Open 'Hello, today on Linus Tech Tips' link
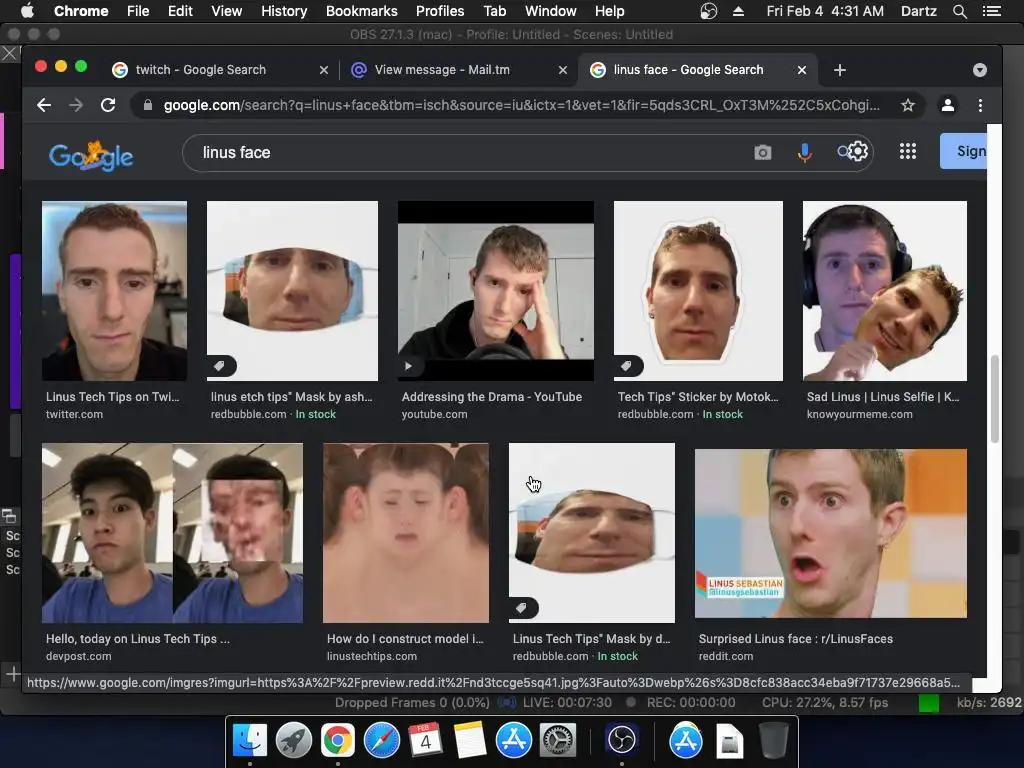The width and height of the screenshot is (1024, 768). pyautogui.click(x=138, y=639)
